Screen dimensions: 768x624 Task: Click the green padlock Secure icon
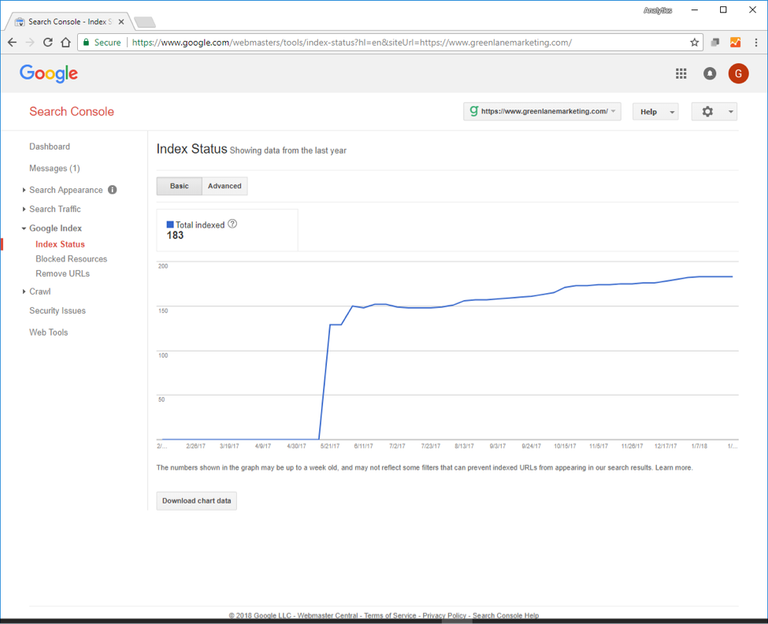tap(86, 43)
